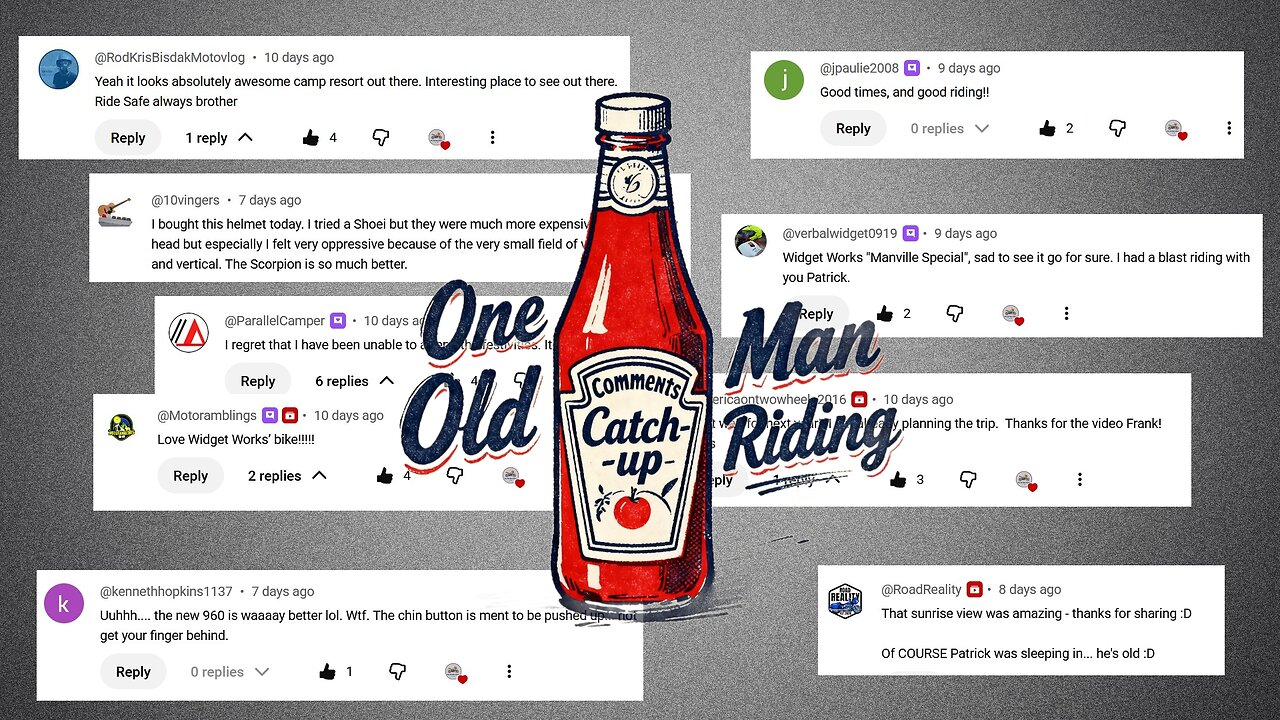Screen dimensions: 1280x720
Task: Reply to jpaulie2008's comment
Action: tap(853, 128)
